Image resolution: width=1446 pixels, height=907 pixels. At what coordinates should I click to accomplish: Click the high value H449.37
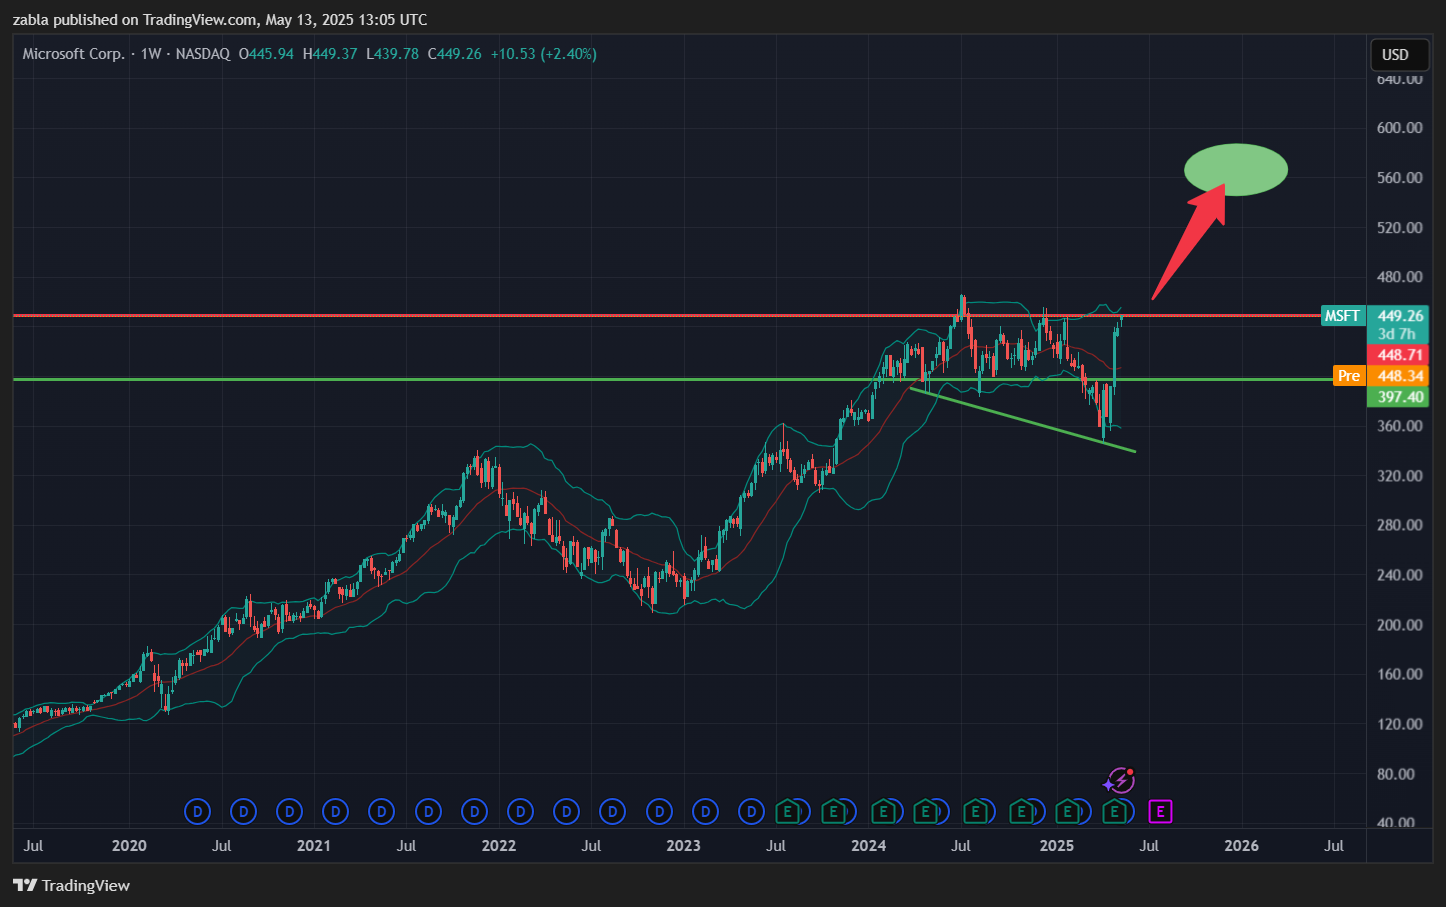330,54
